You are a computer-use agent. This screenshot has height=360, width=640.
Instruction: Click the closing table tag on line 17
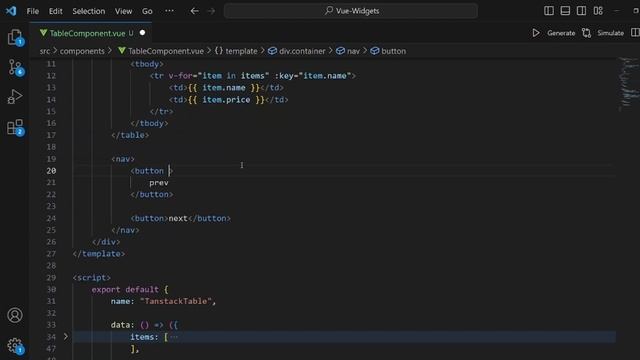tap(130, 135)
